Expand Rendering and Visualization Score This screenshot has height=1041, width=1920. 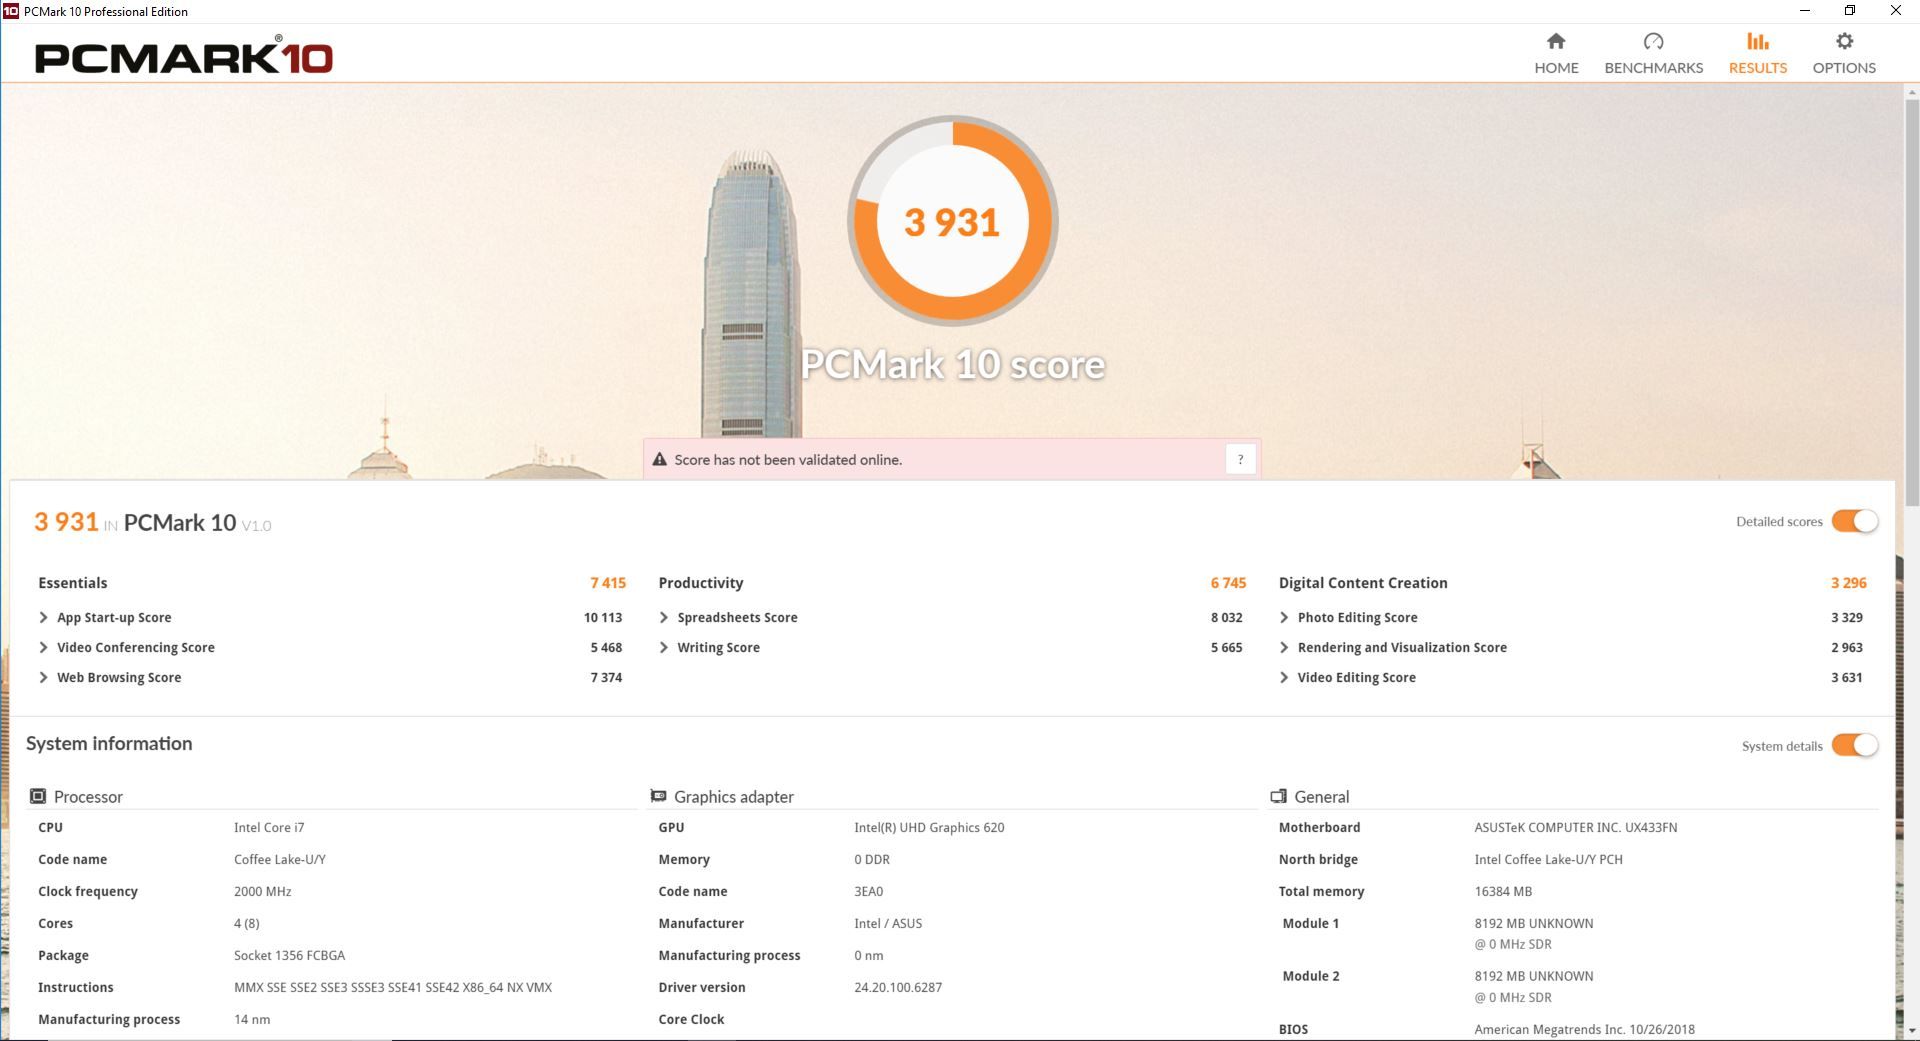coord(1284,647)
